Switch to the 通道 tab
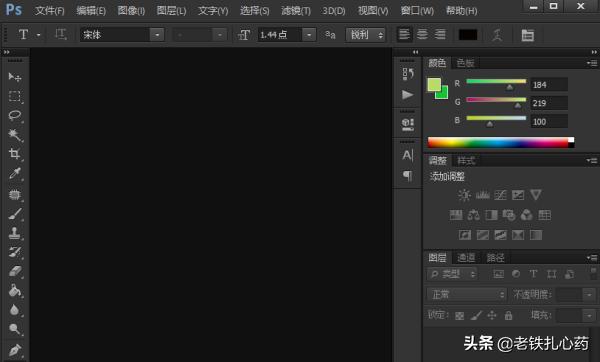Image resolution: width=600 pixels, height=362 pixels. (466, 258)
